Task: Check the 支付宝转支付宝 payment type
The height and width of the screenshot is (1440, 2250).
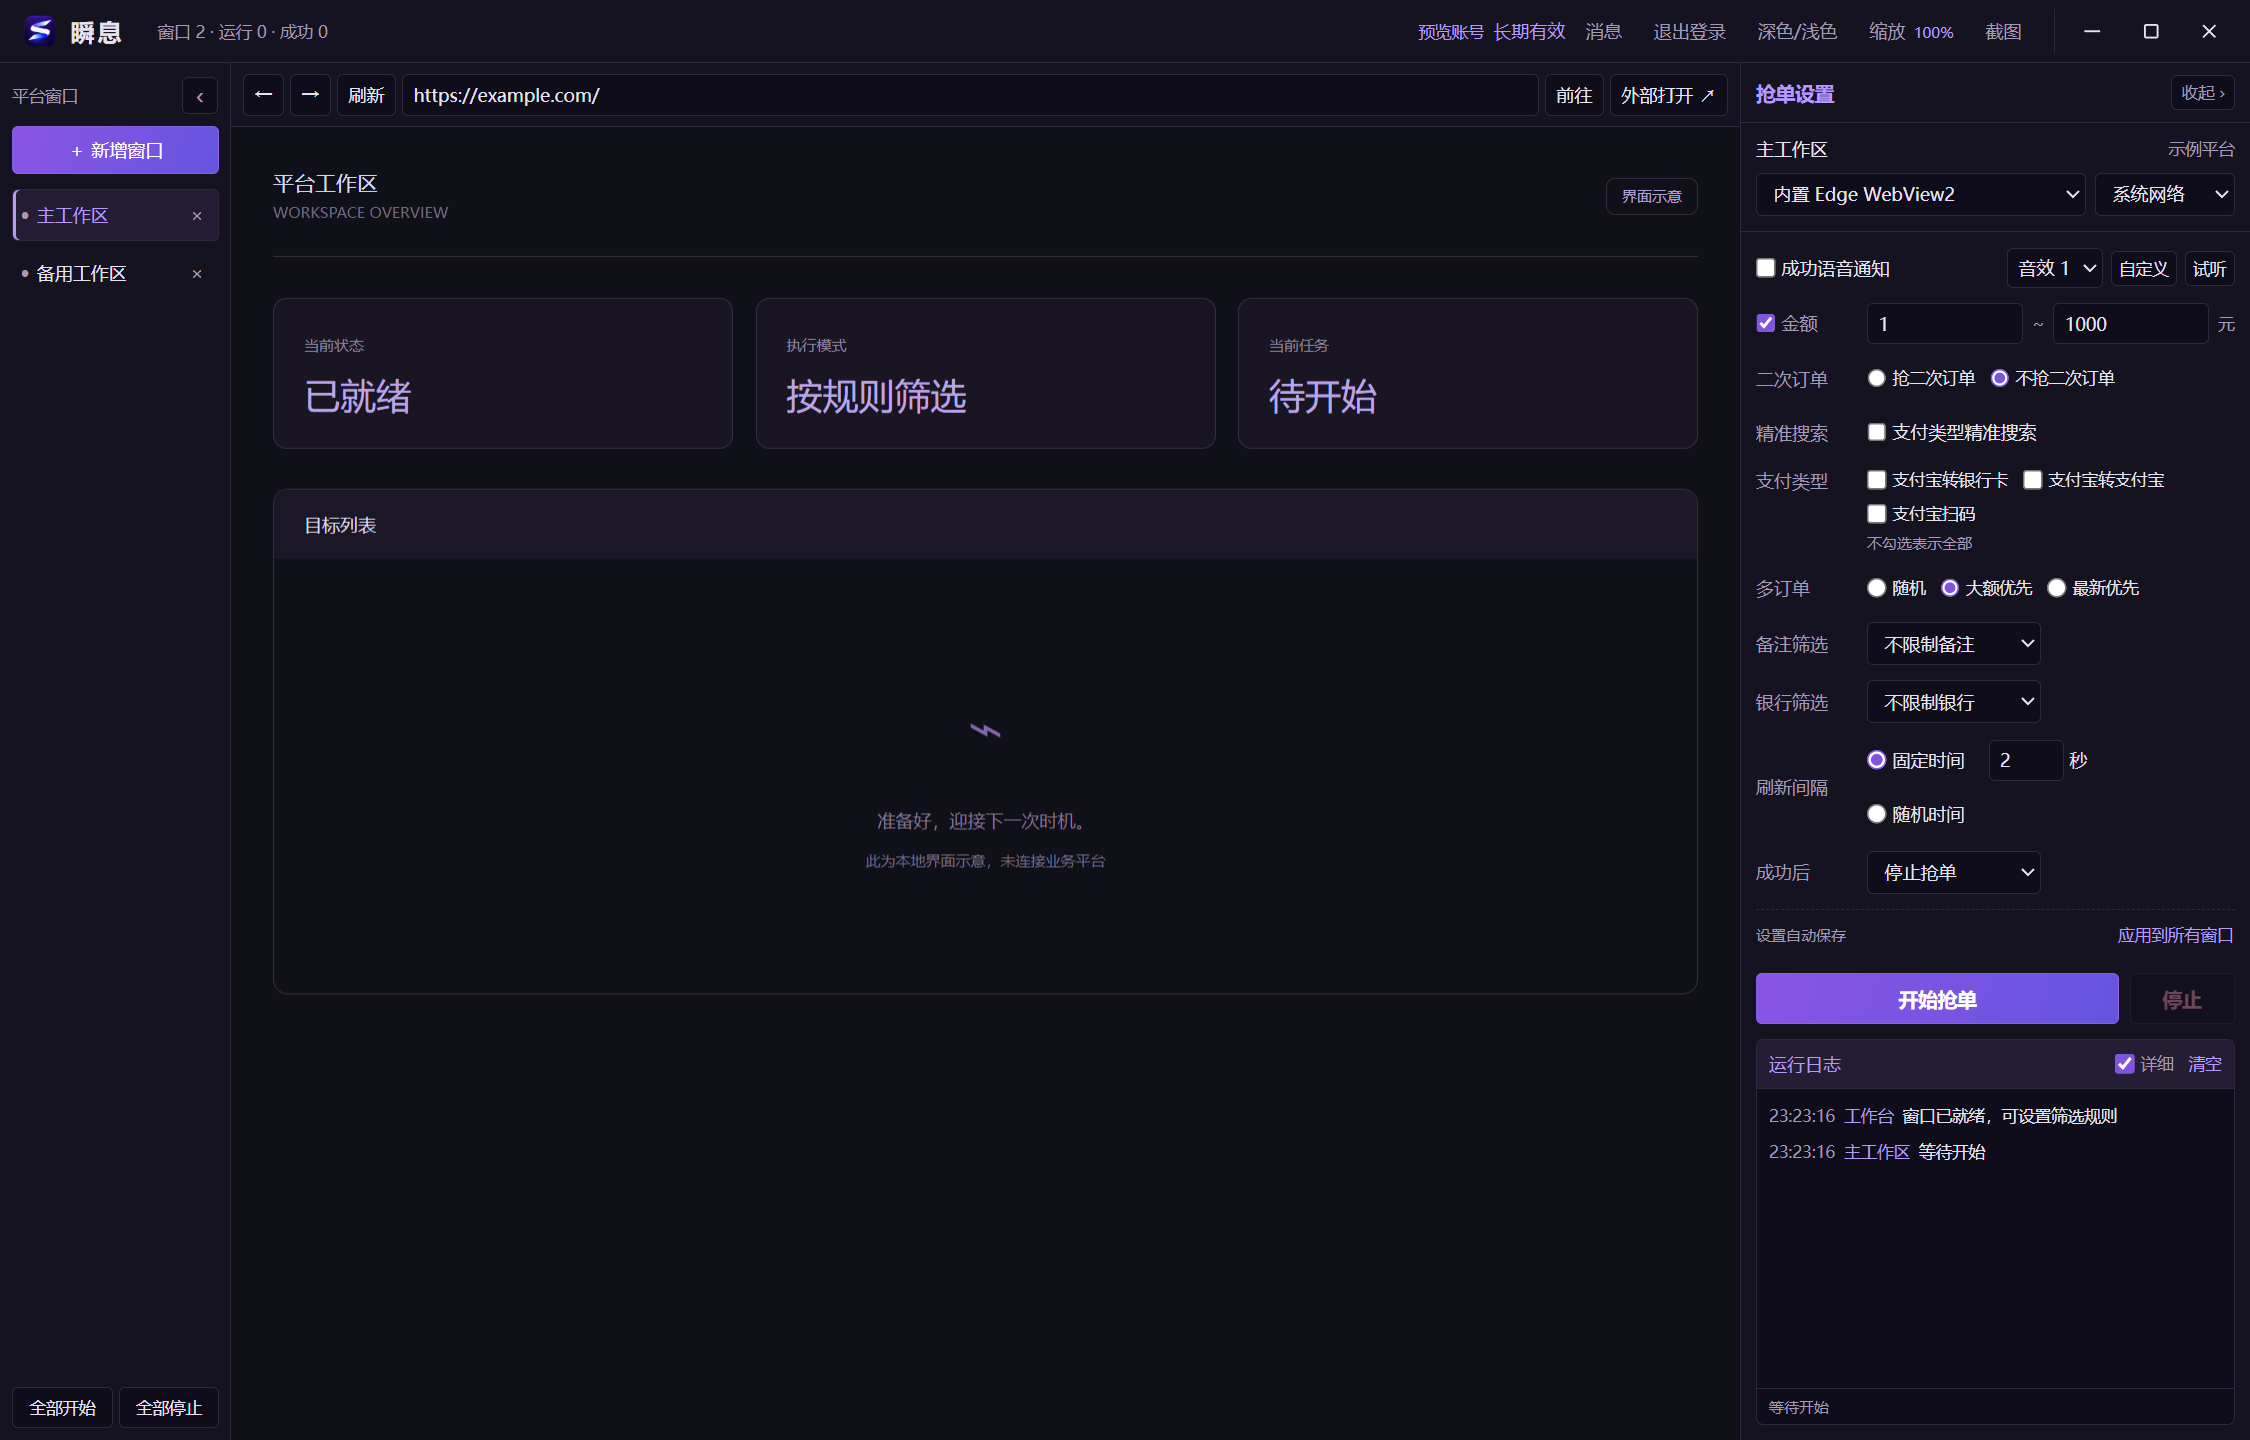Action: (2033, 480)
